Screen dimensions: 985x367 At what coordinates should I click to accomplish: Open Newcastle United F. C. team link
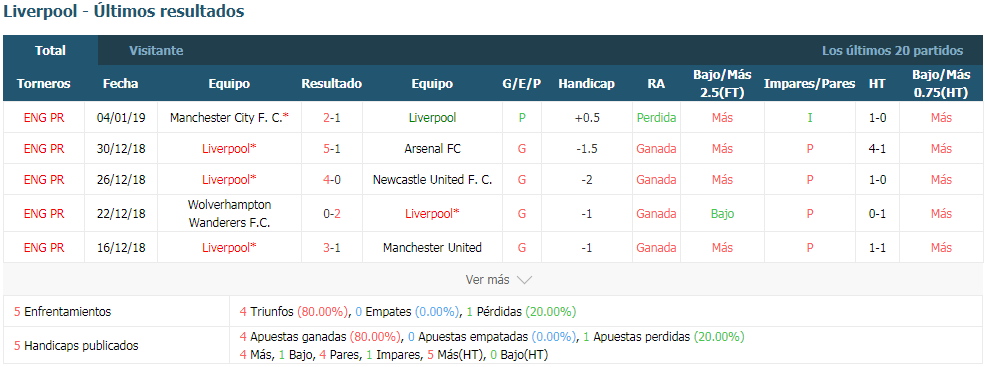pos(432,180)
